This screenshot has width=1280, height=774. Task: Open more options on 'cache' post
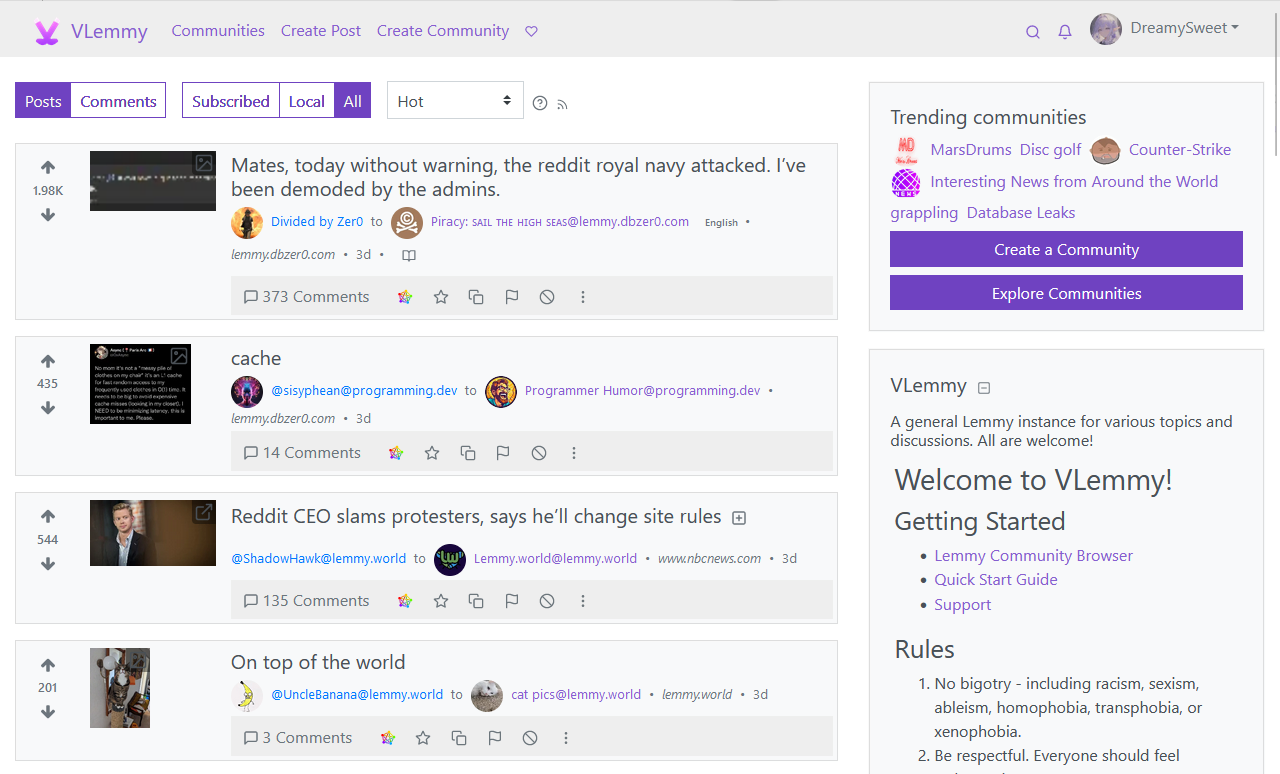(574, 453)
